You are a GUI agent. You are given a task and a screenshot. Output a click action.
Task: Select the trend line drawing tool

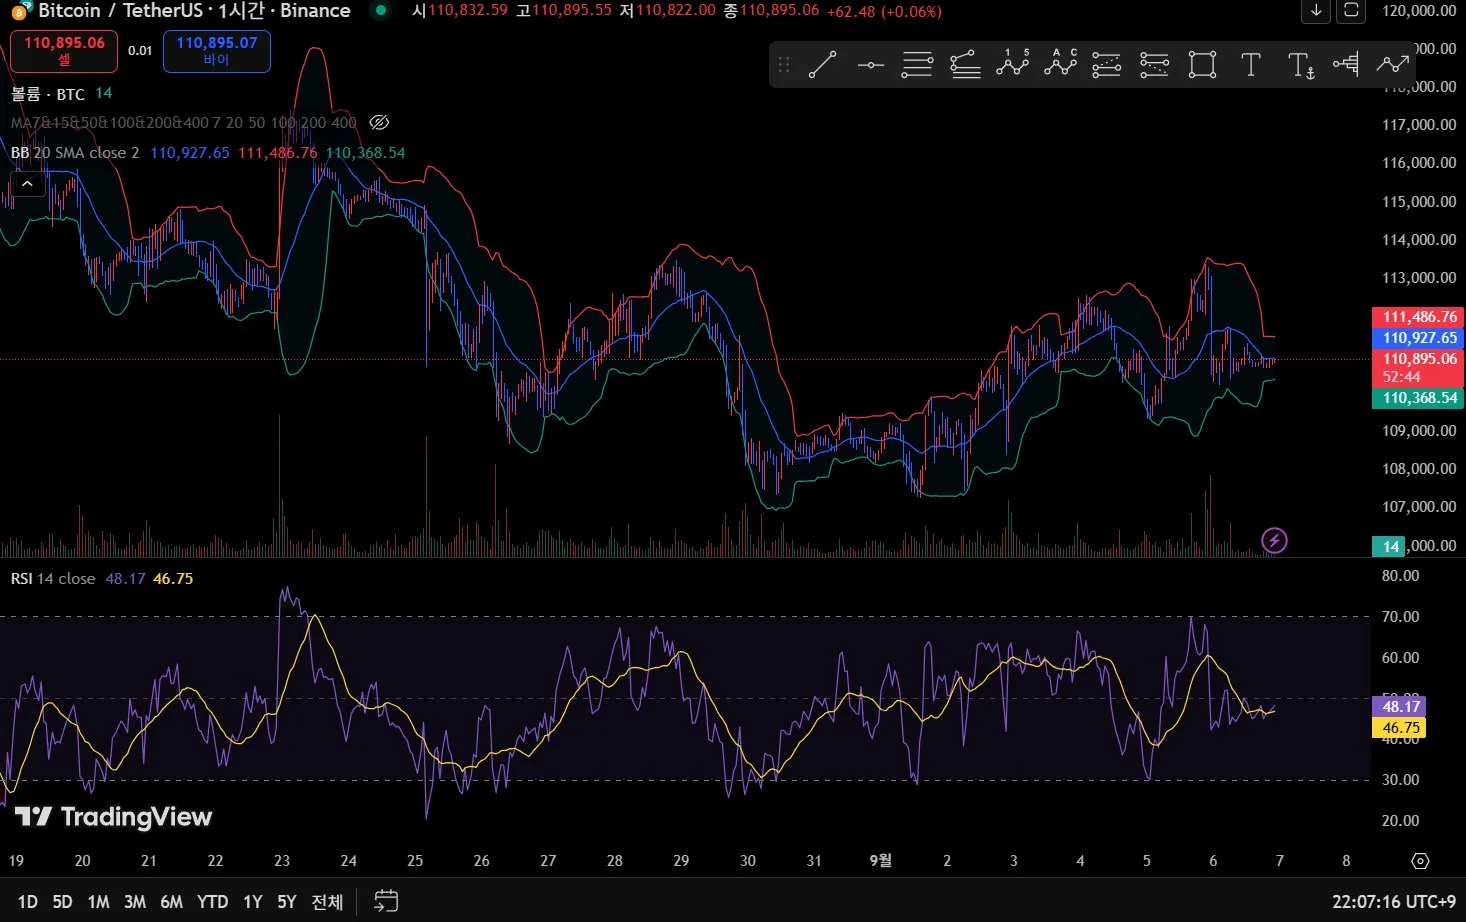822,65
